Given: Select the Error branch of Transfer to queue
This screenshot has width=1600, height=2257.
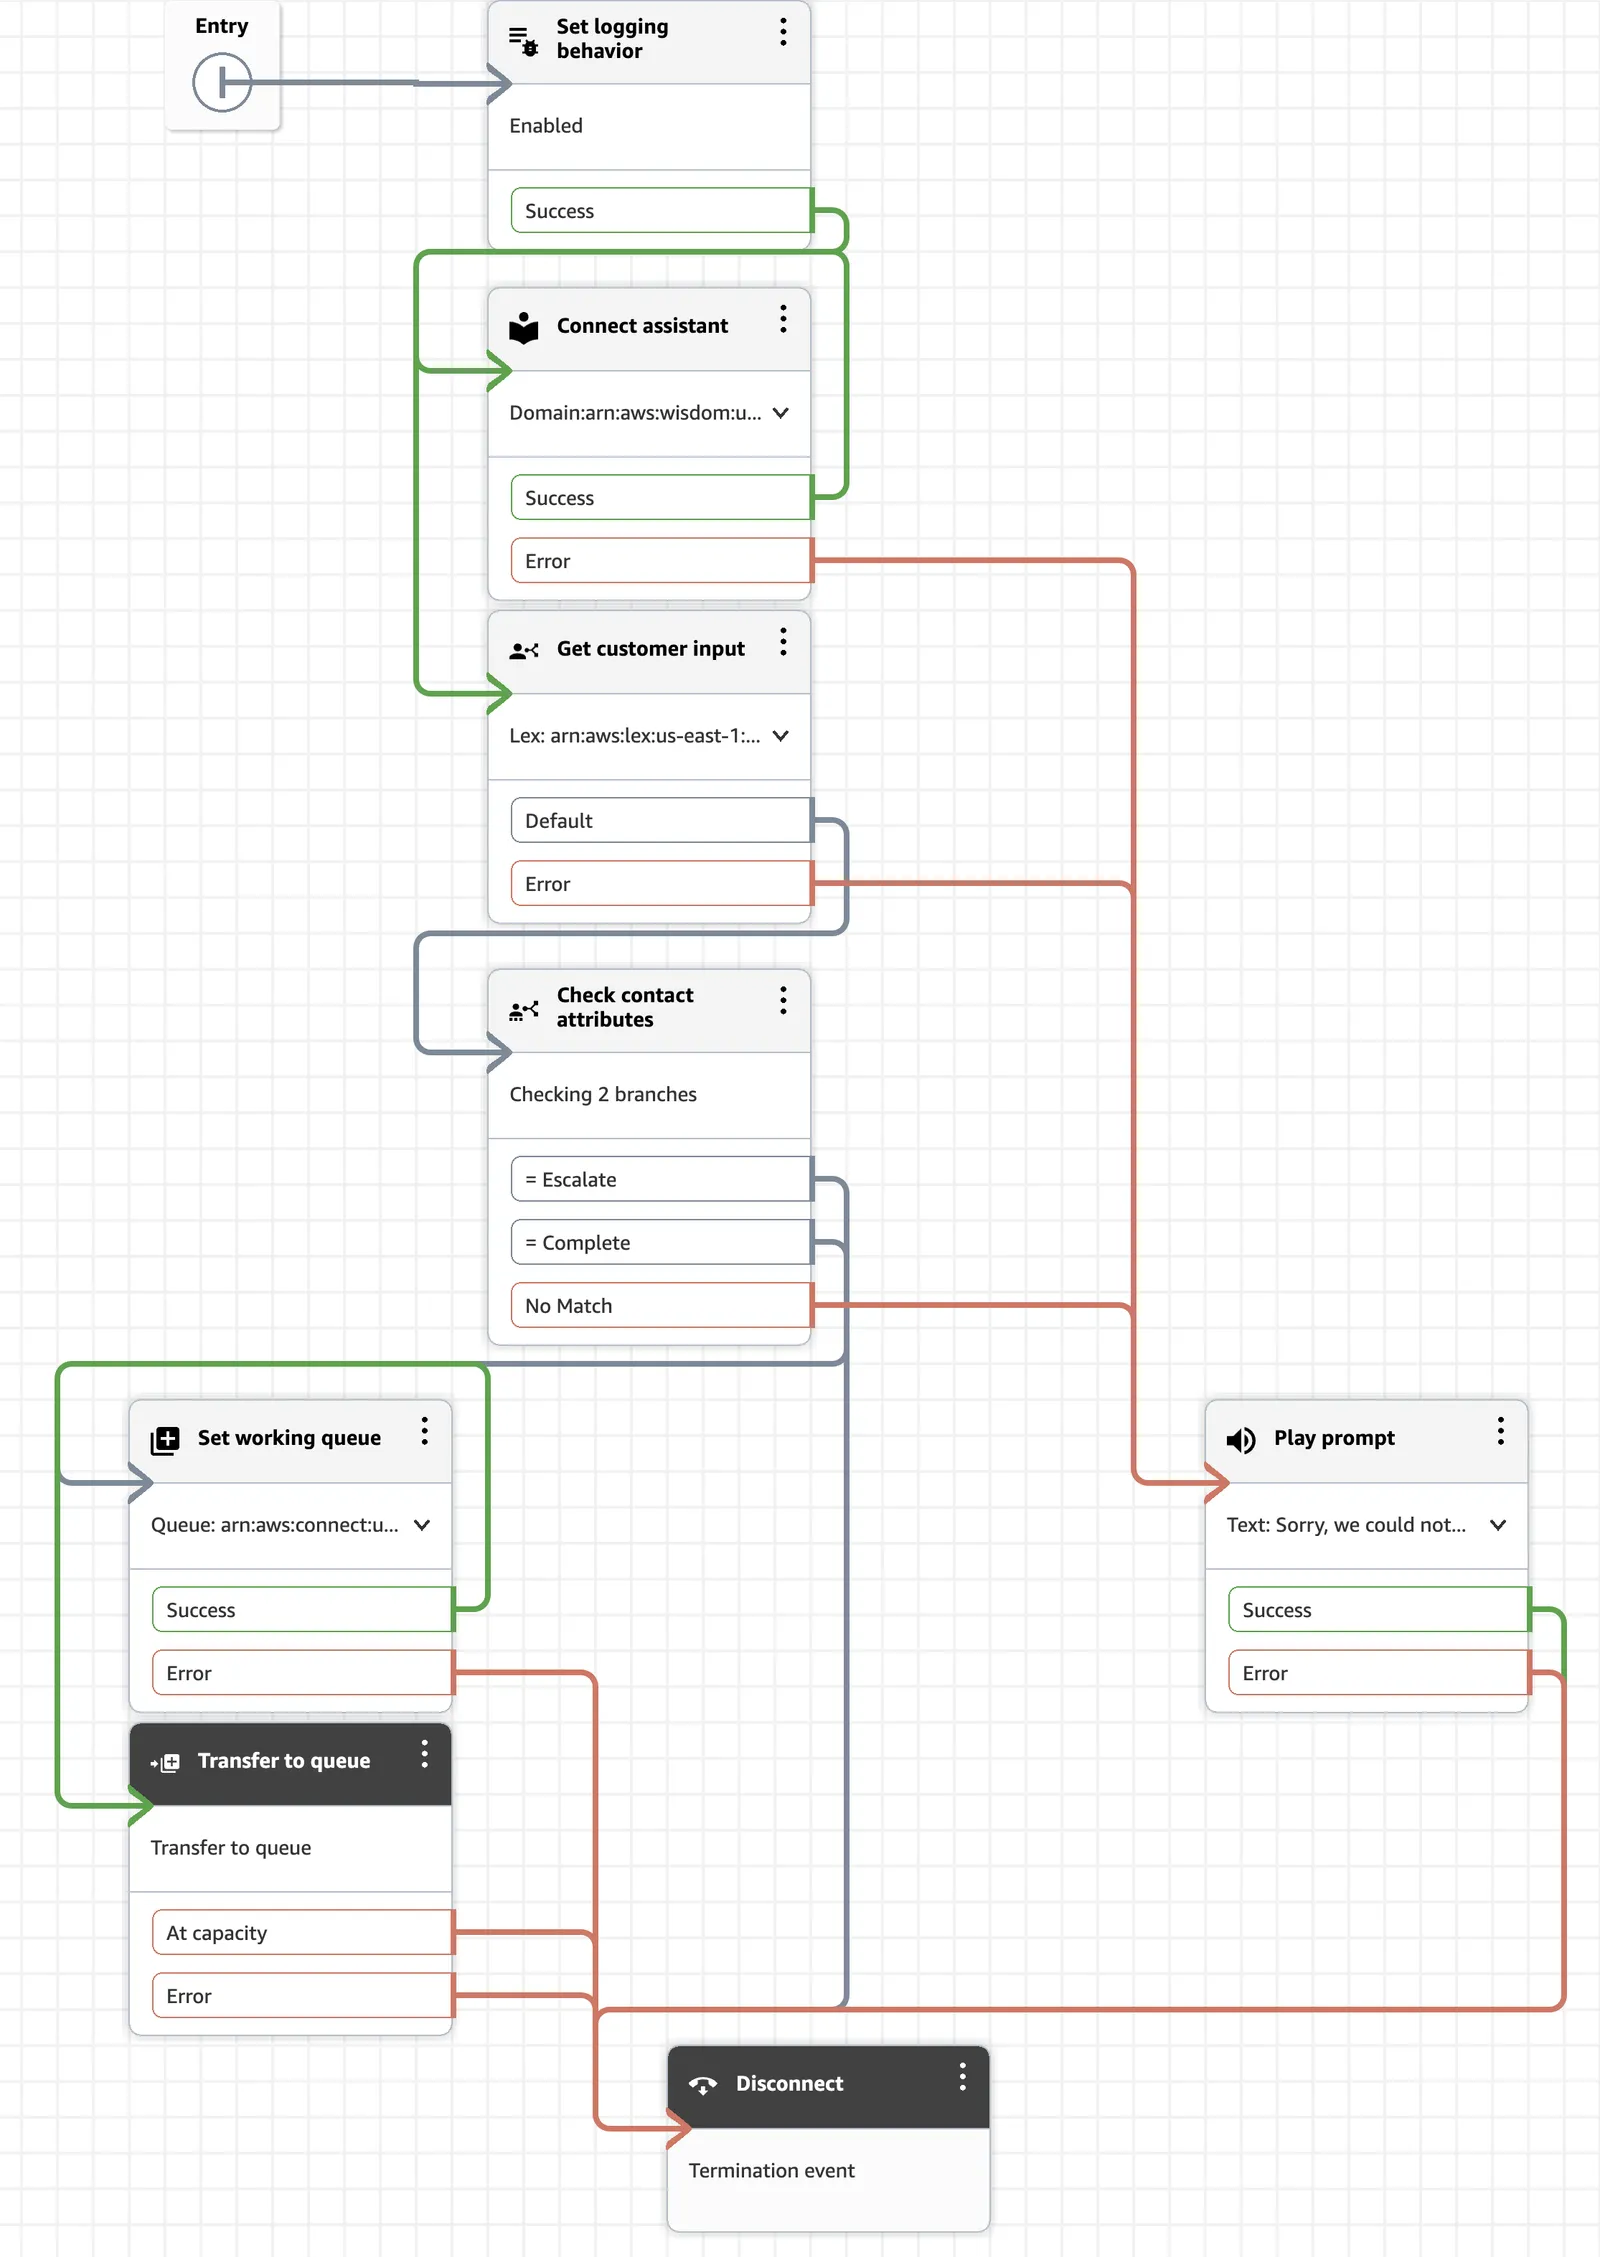Looking at the screenshot, I should (x=303, y=1996).
